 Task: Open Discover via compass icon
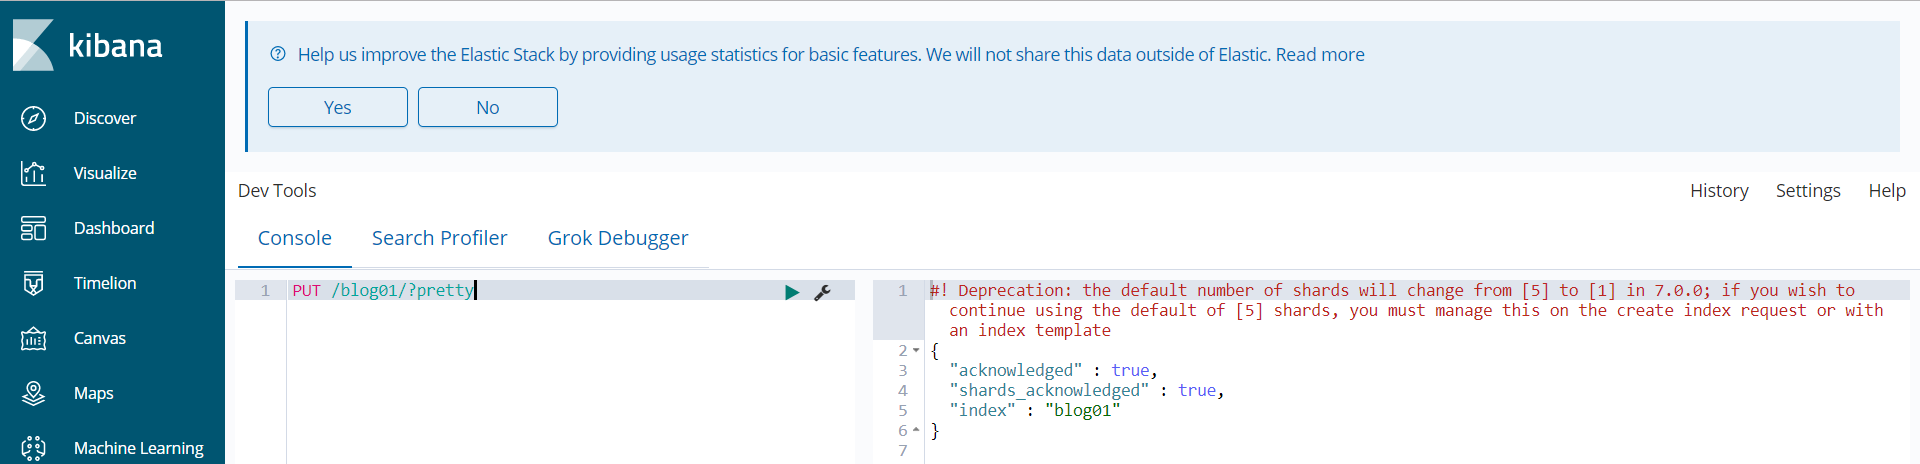[33, 118]
